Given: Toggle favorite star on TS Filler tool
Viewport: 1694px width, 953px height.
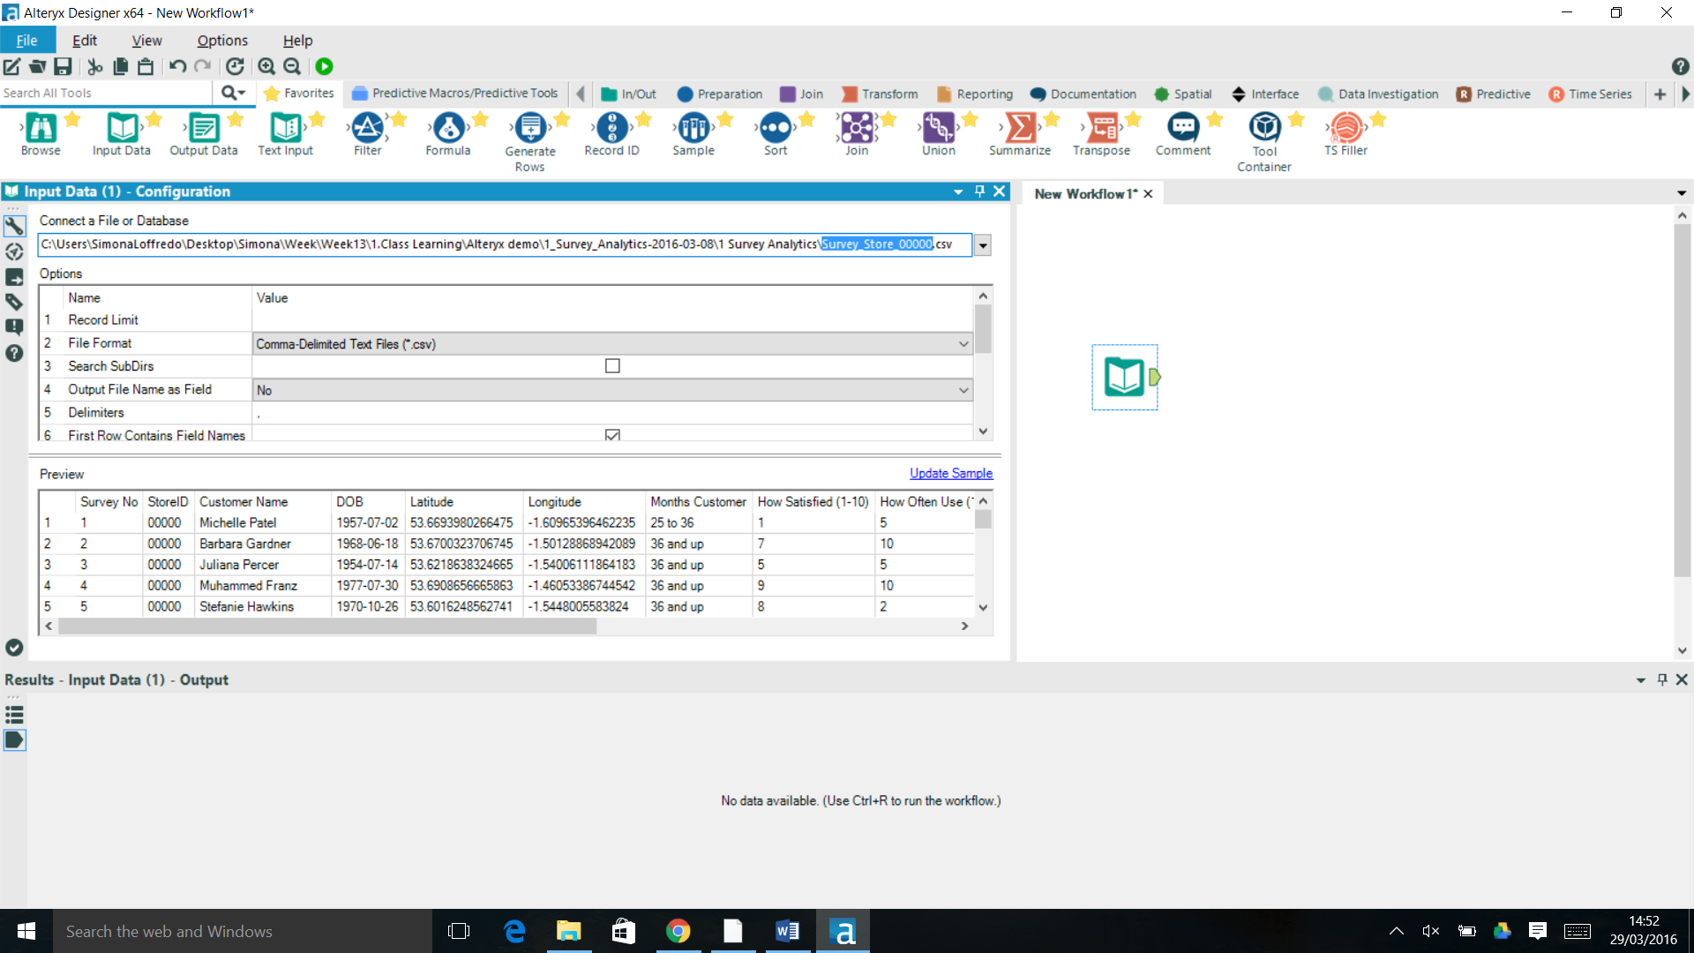Looking at the screenshot, I should 1378,120.
